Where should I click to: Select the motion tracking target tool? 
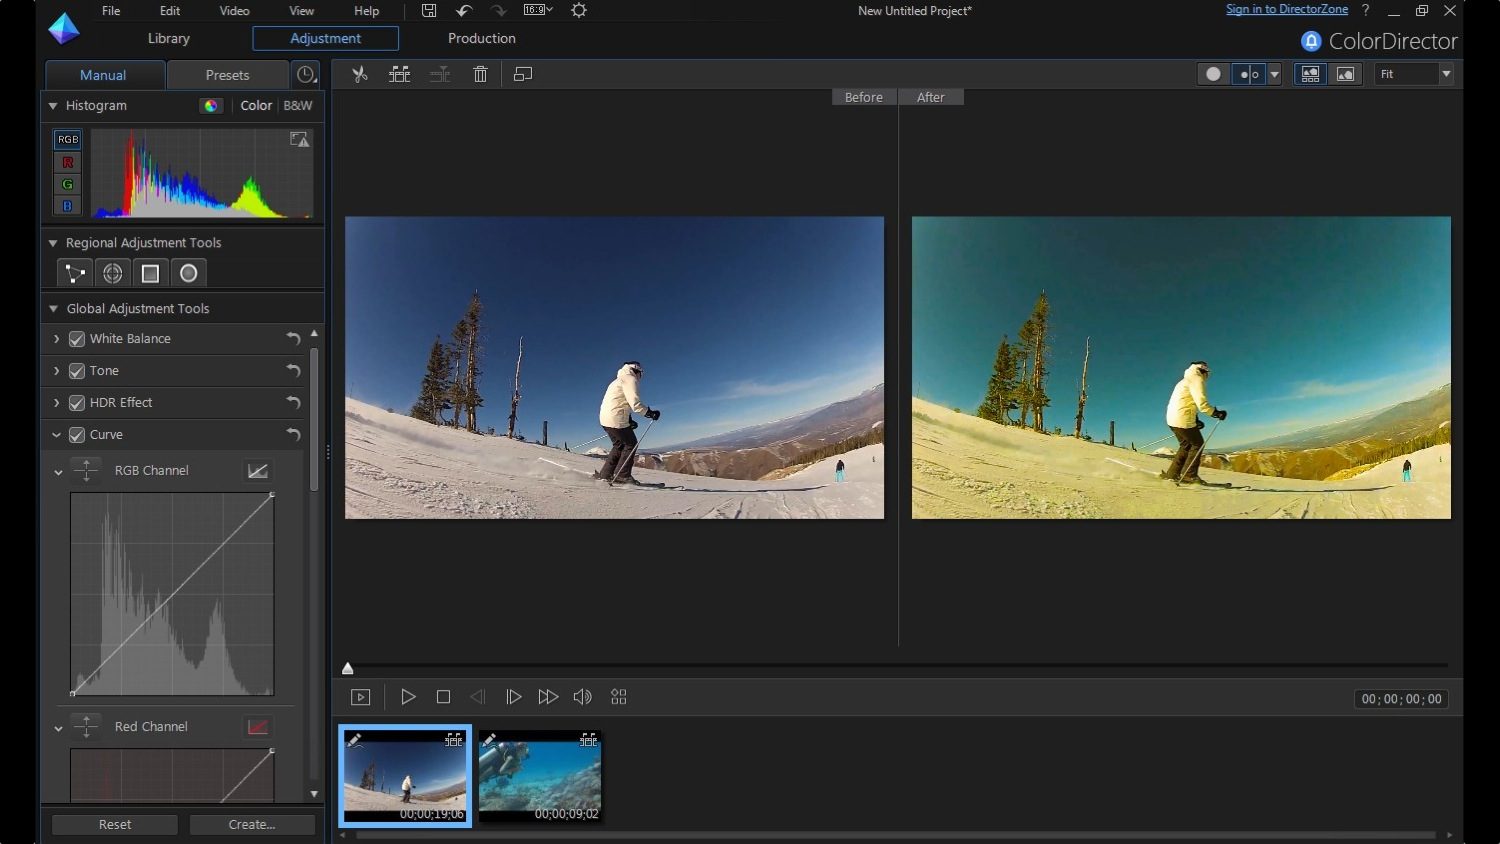[112, 273]
